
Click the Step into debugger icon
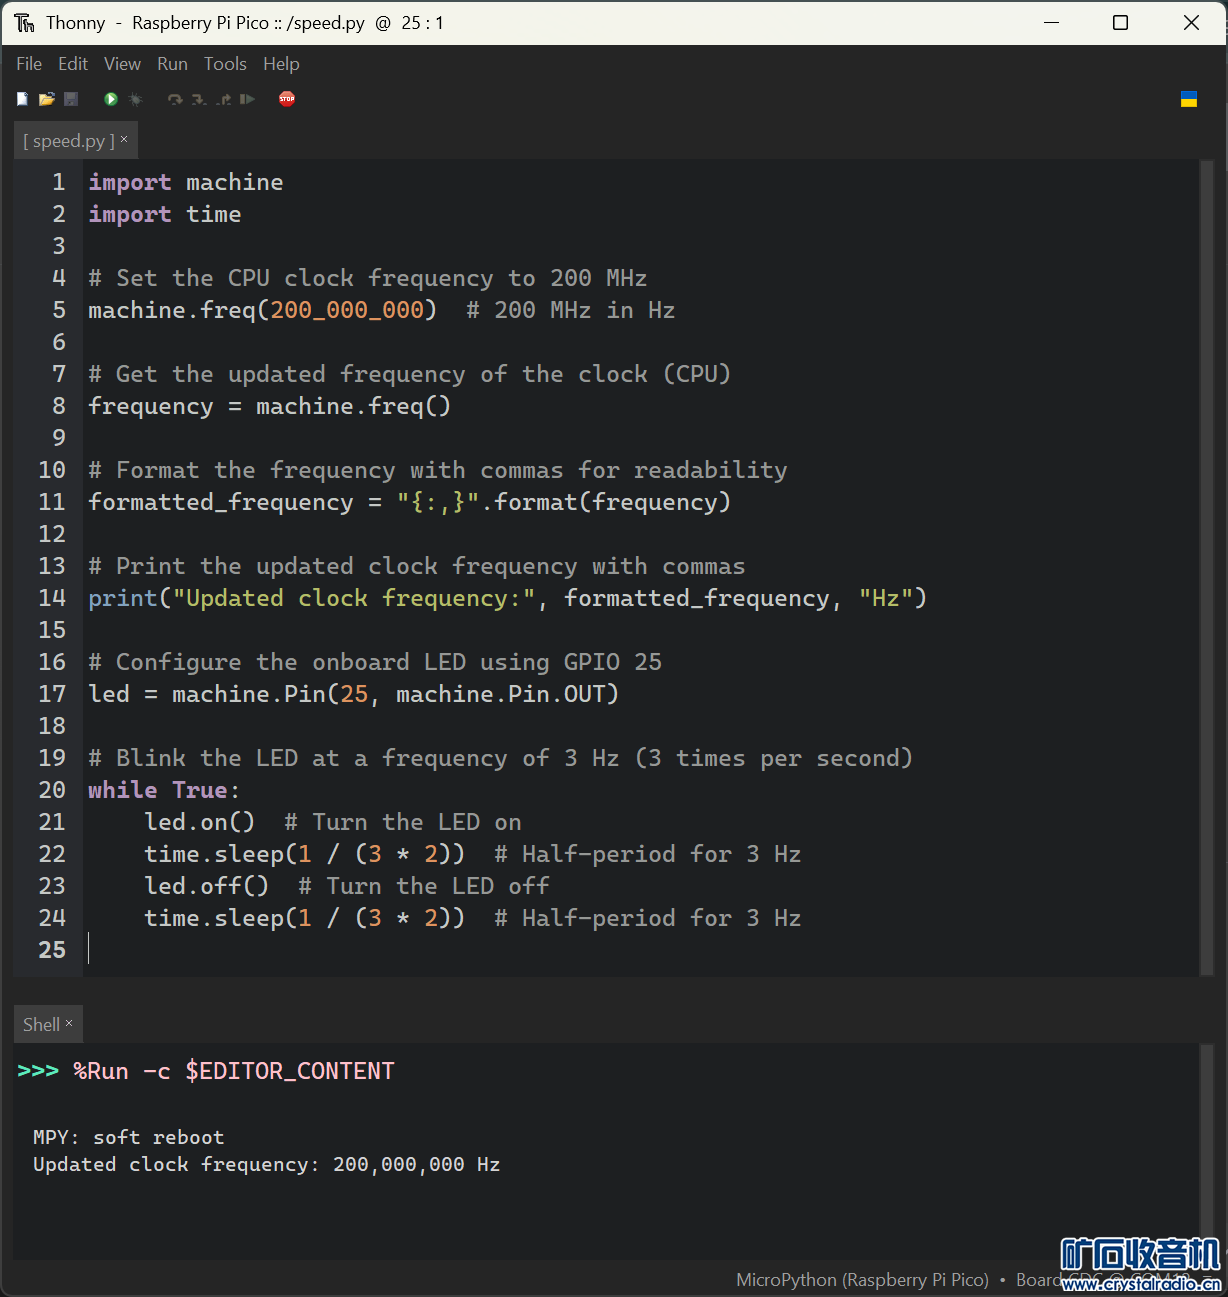199,99
